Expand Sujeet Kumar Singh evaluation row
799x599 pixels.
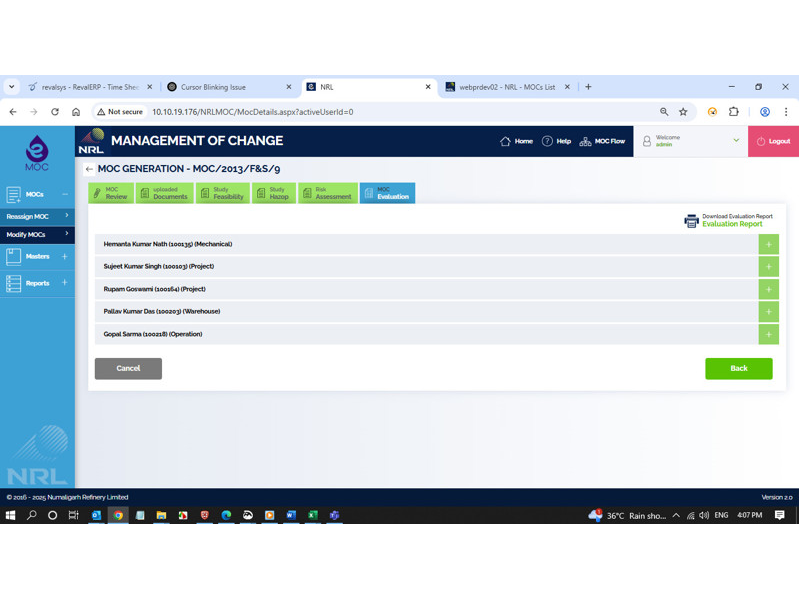coord(768,267)
